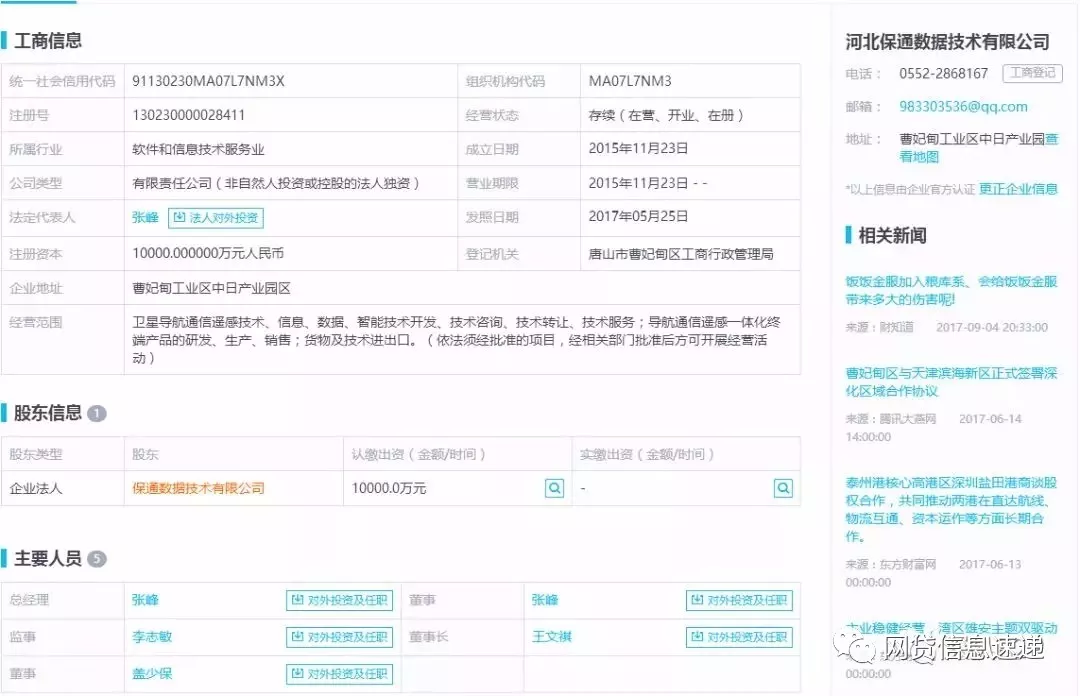1080x696 pixels.
Task: Click 唐山市曹妃甸区工商行政管理局 registration authority
Action: [681, 254]
